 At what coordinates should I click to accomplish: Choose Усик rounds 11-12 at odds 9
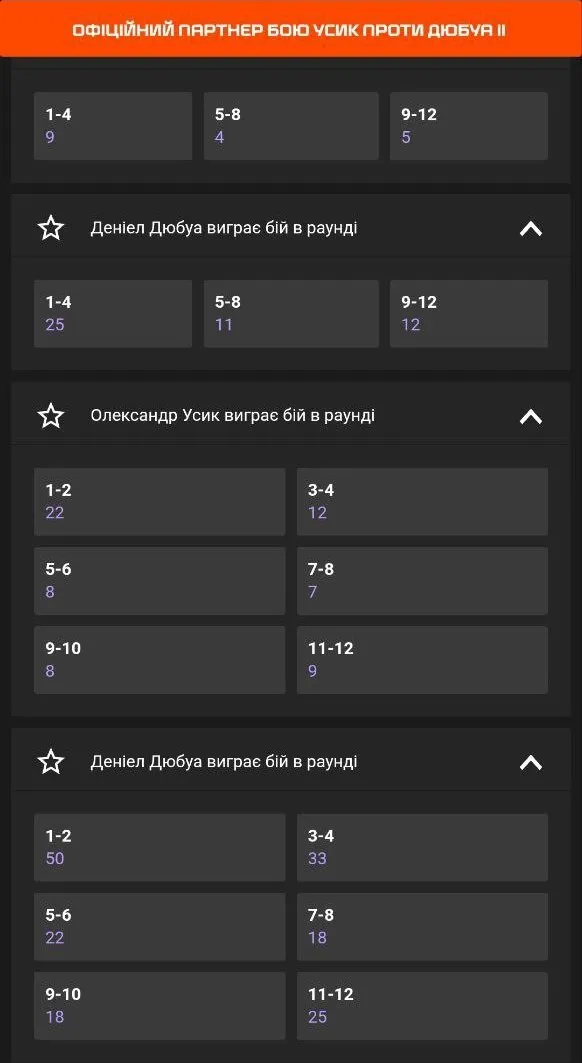(423, 660)
